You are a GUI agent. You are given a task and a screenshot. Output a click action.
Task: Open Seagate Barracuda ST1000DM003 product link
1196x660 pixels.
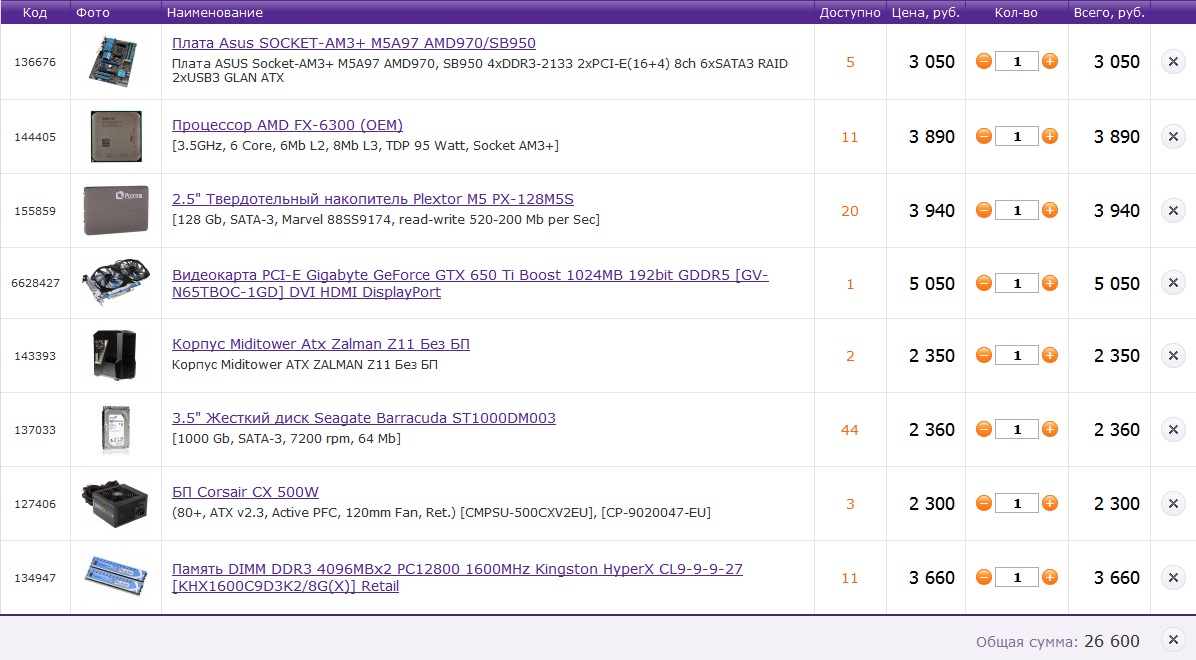coord(364,418)
